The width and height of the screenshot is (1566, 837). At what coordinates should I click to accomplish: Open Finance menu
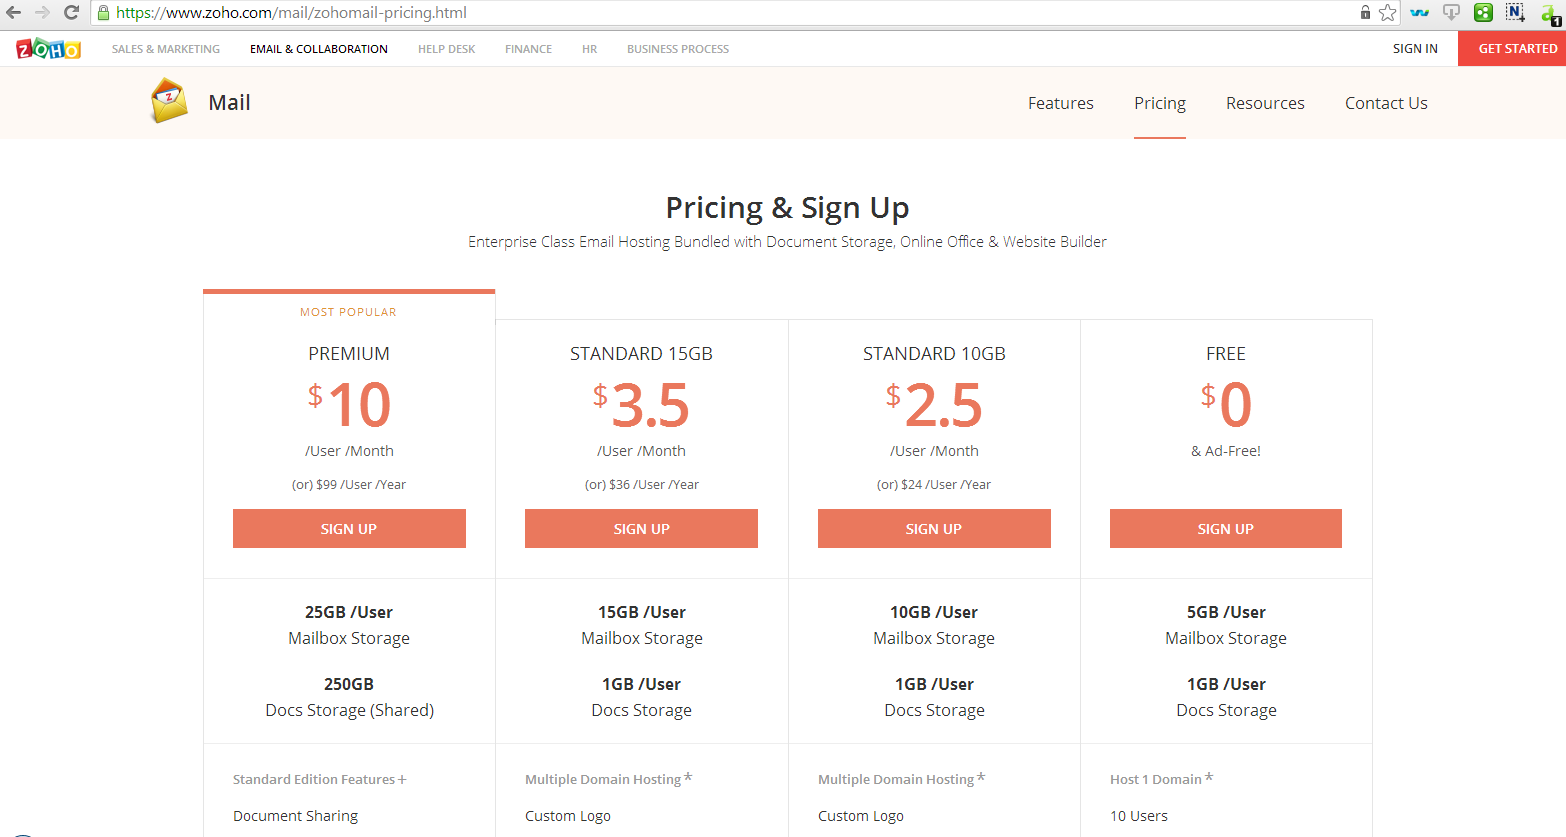coord(528,49)
